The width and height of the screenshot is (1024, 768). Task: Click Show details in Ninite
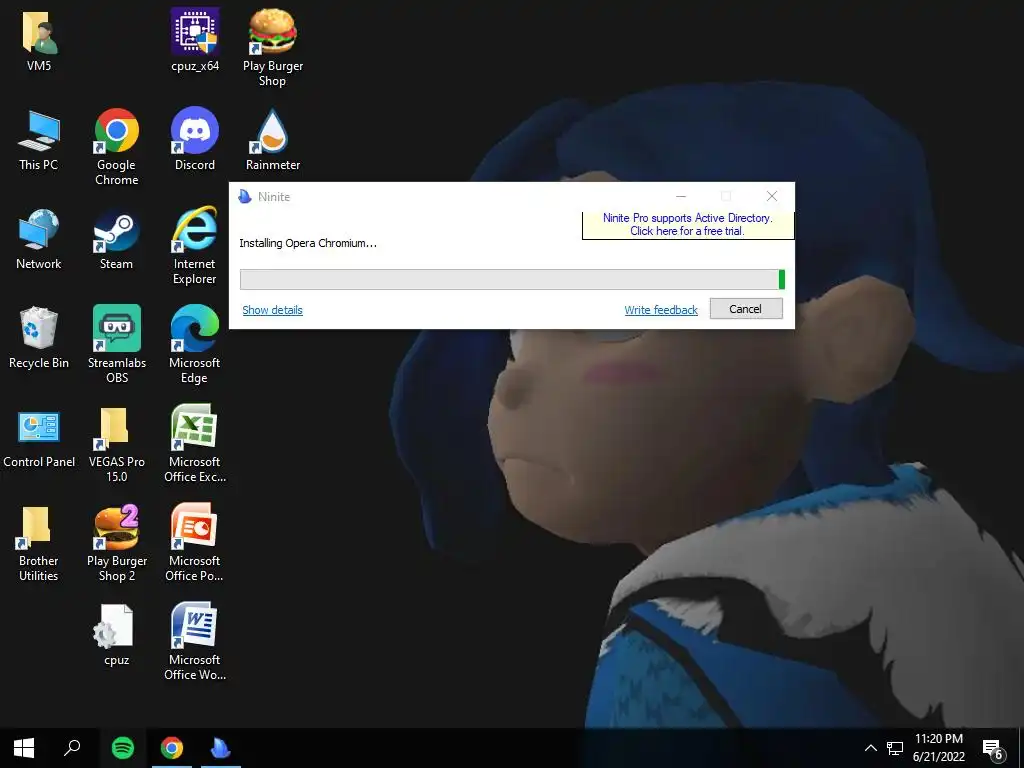272,310
